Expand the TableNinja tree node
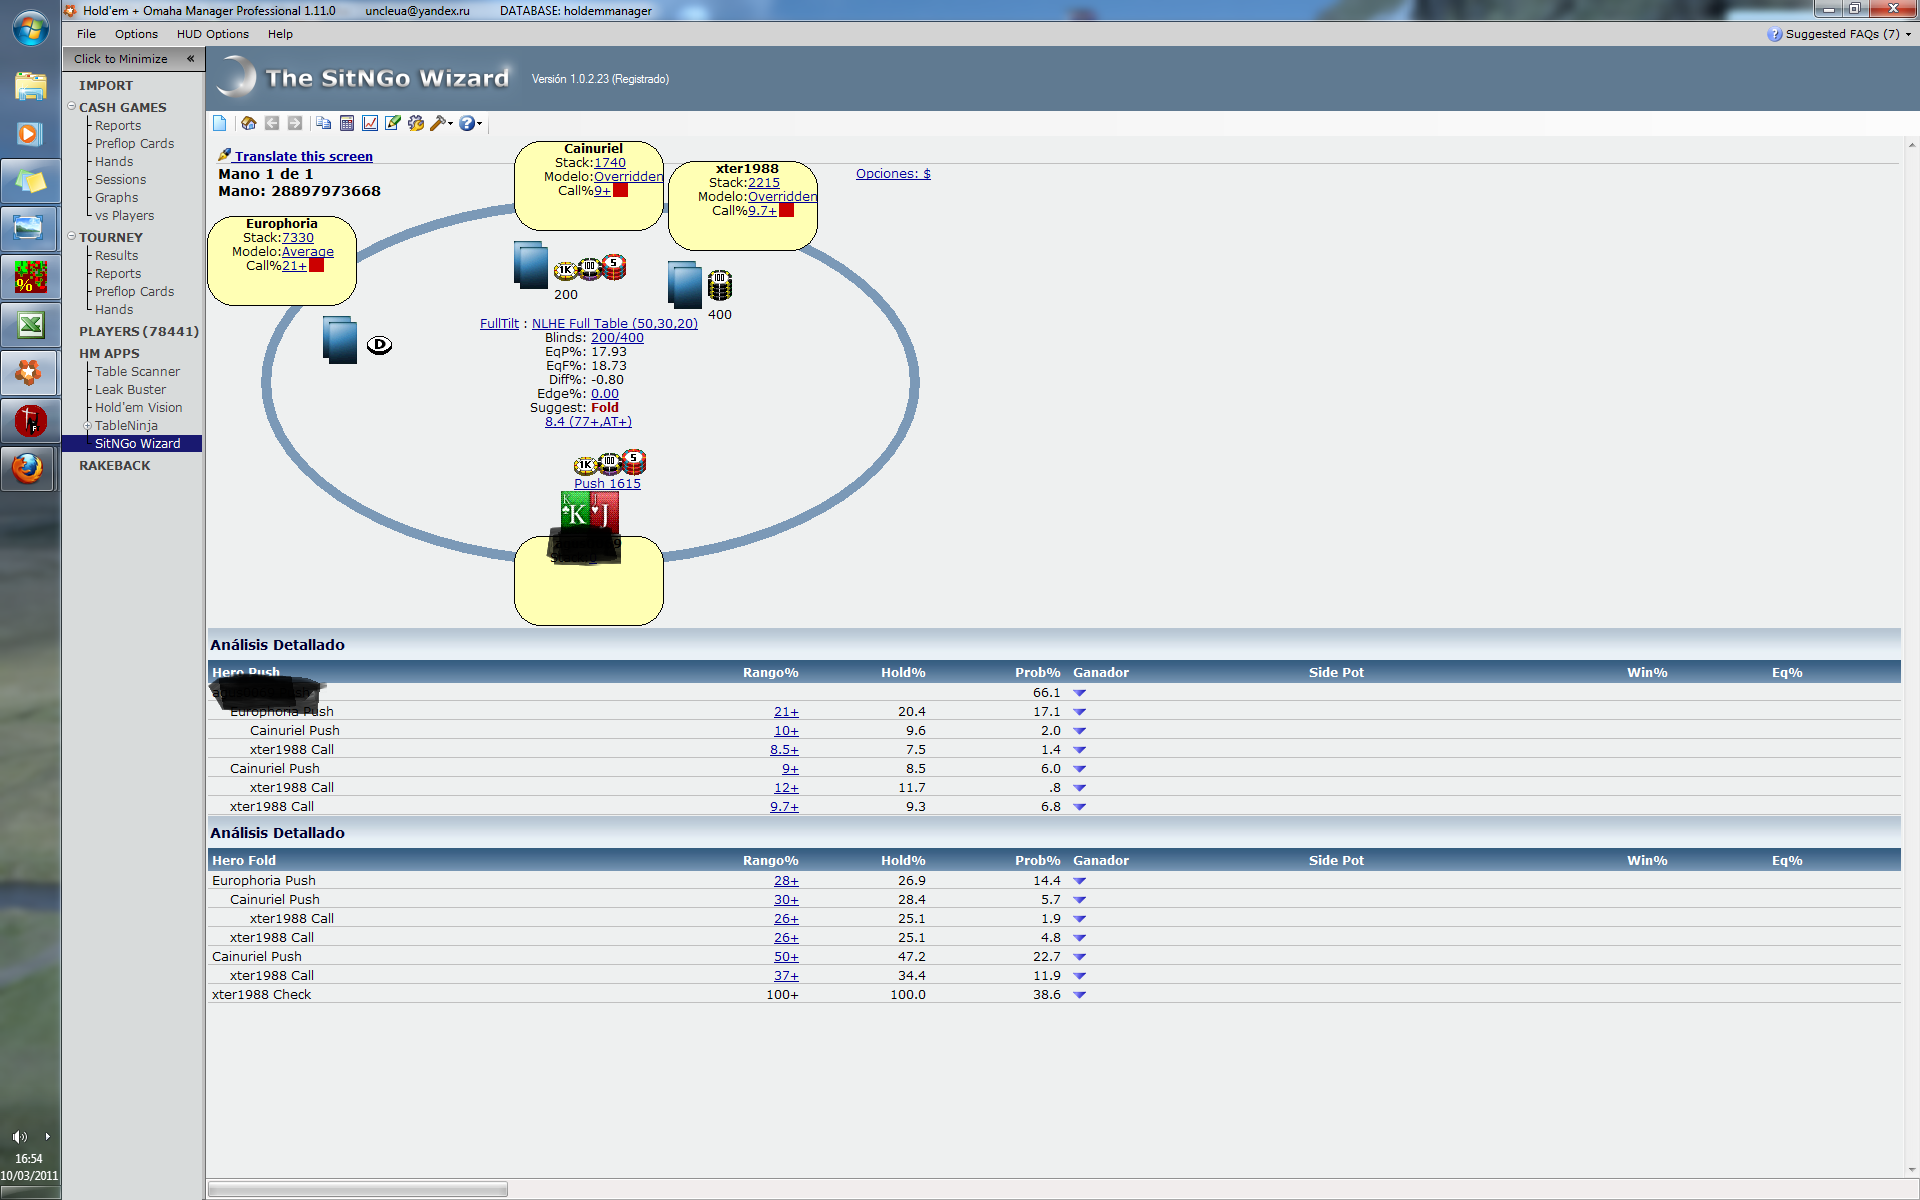This screenshot has width=1920, height=1200. coord(88,425)
